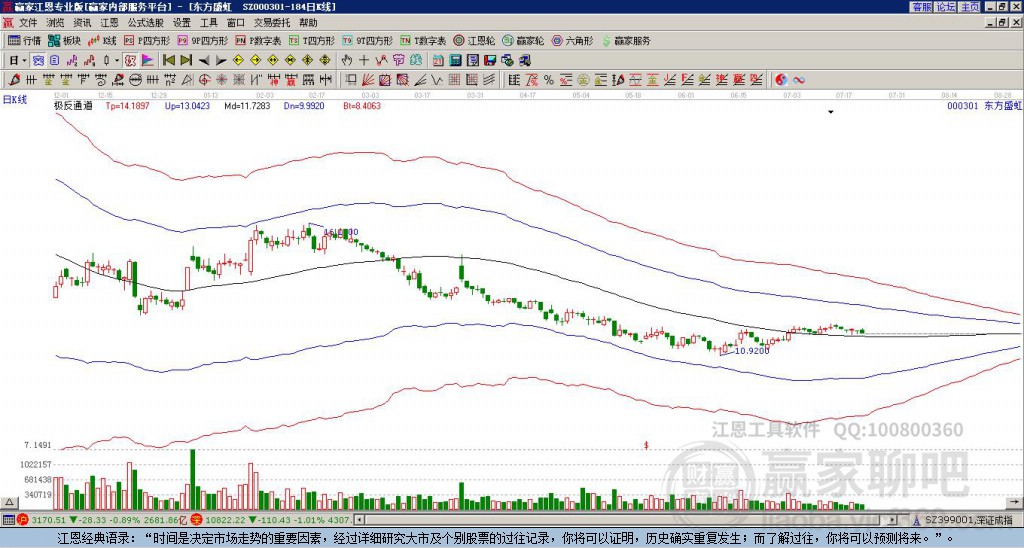Open the 赢家轮 wheel tool

coord(523,40)
